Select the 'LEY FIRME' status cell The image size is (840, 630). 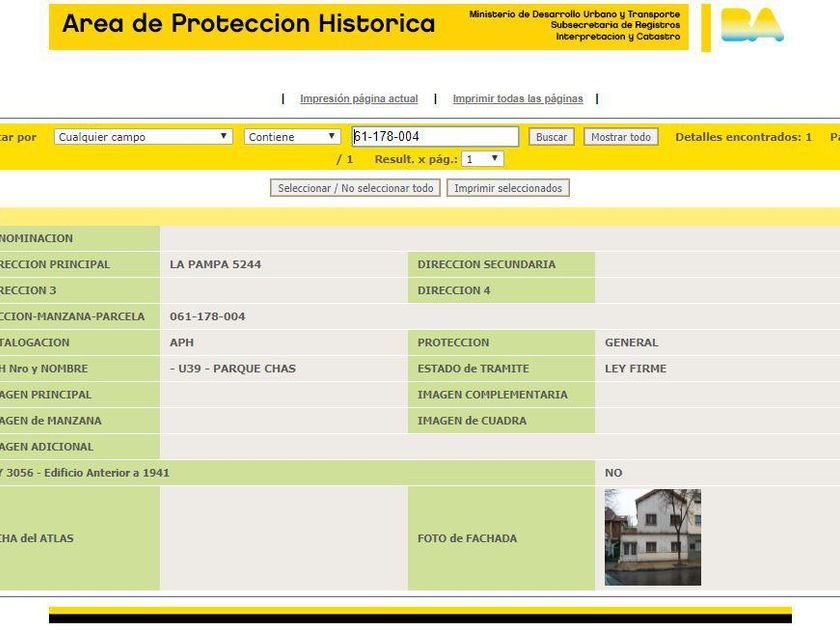point(635,369)
